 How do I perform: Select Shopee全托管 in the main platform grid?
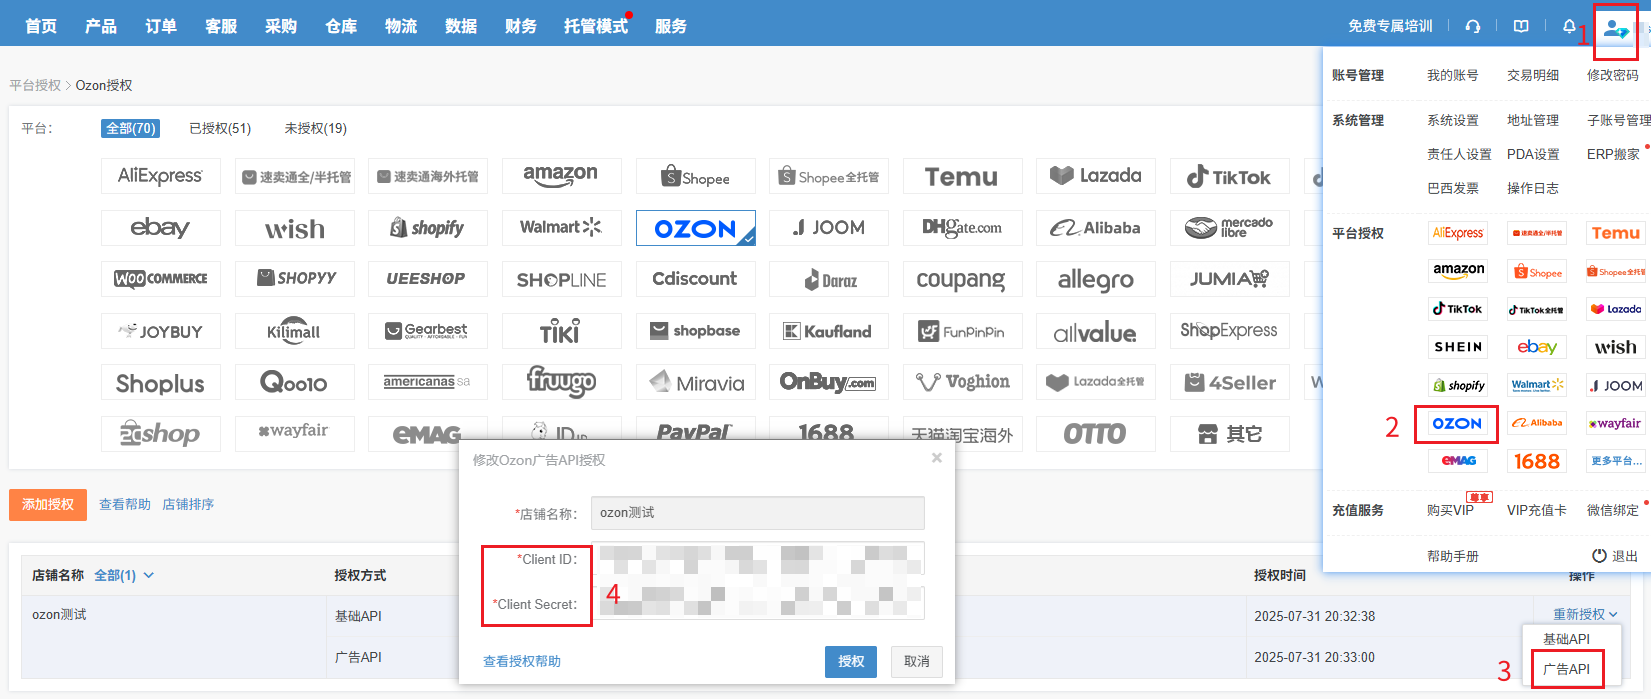[829, 176]
